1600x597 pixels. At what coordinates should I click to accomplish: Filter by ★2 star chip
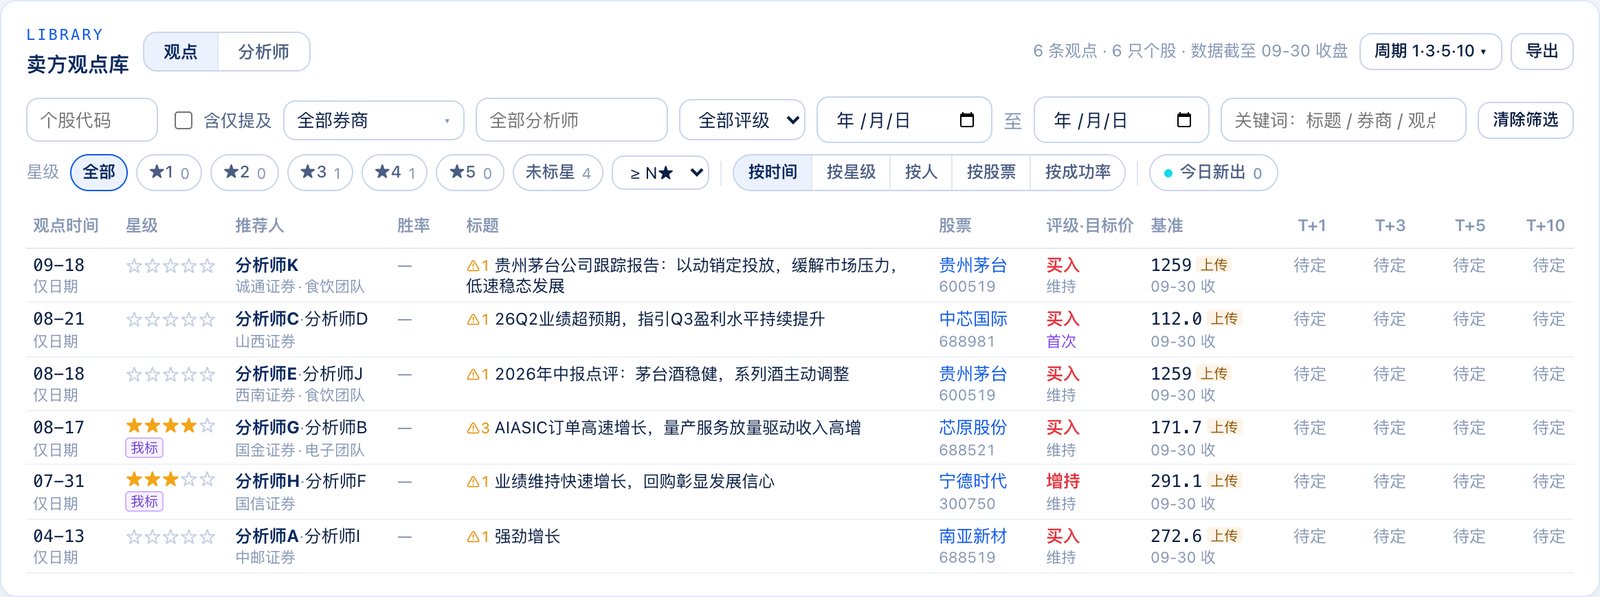244,172
